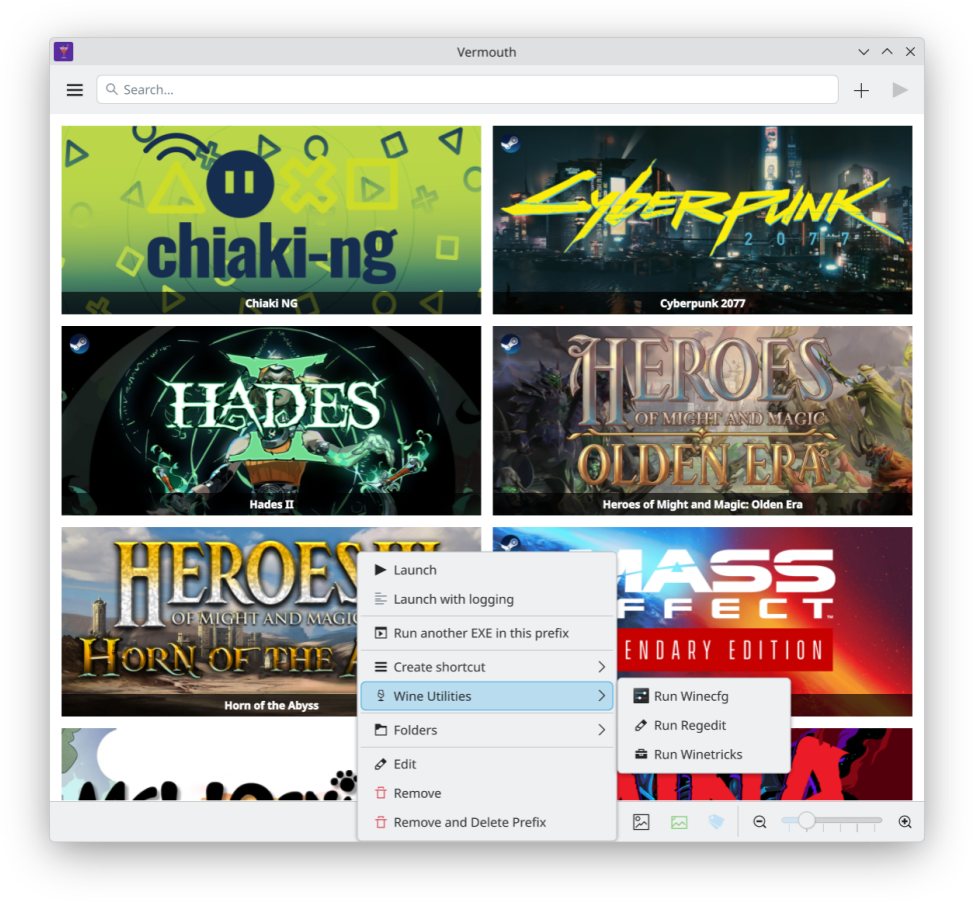Click the Cyberpunk 2077 title label
The image size is (973, 902).
702,303
